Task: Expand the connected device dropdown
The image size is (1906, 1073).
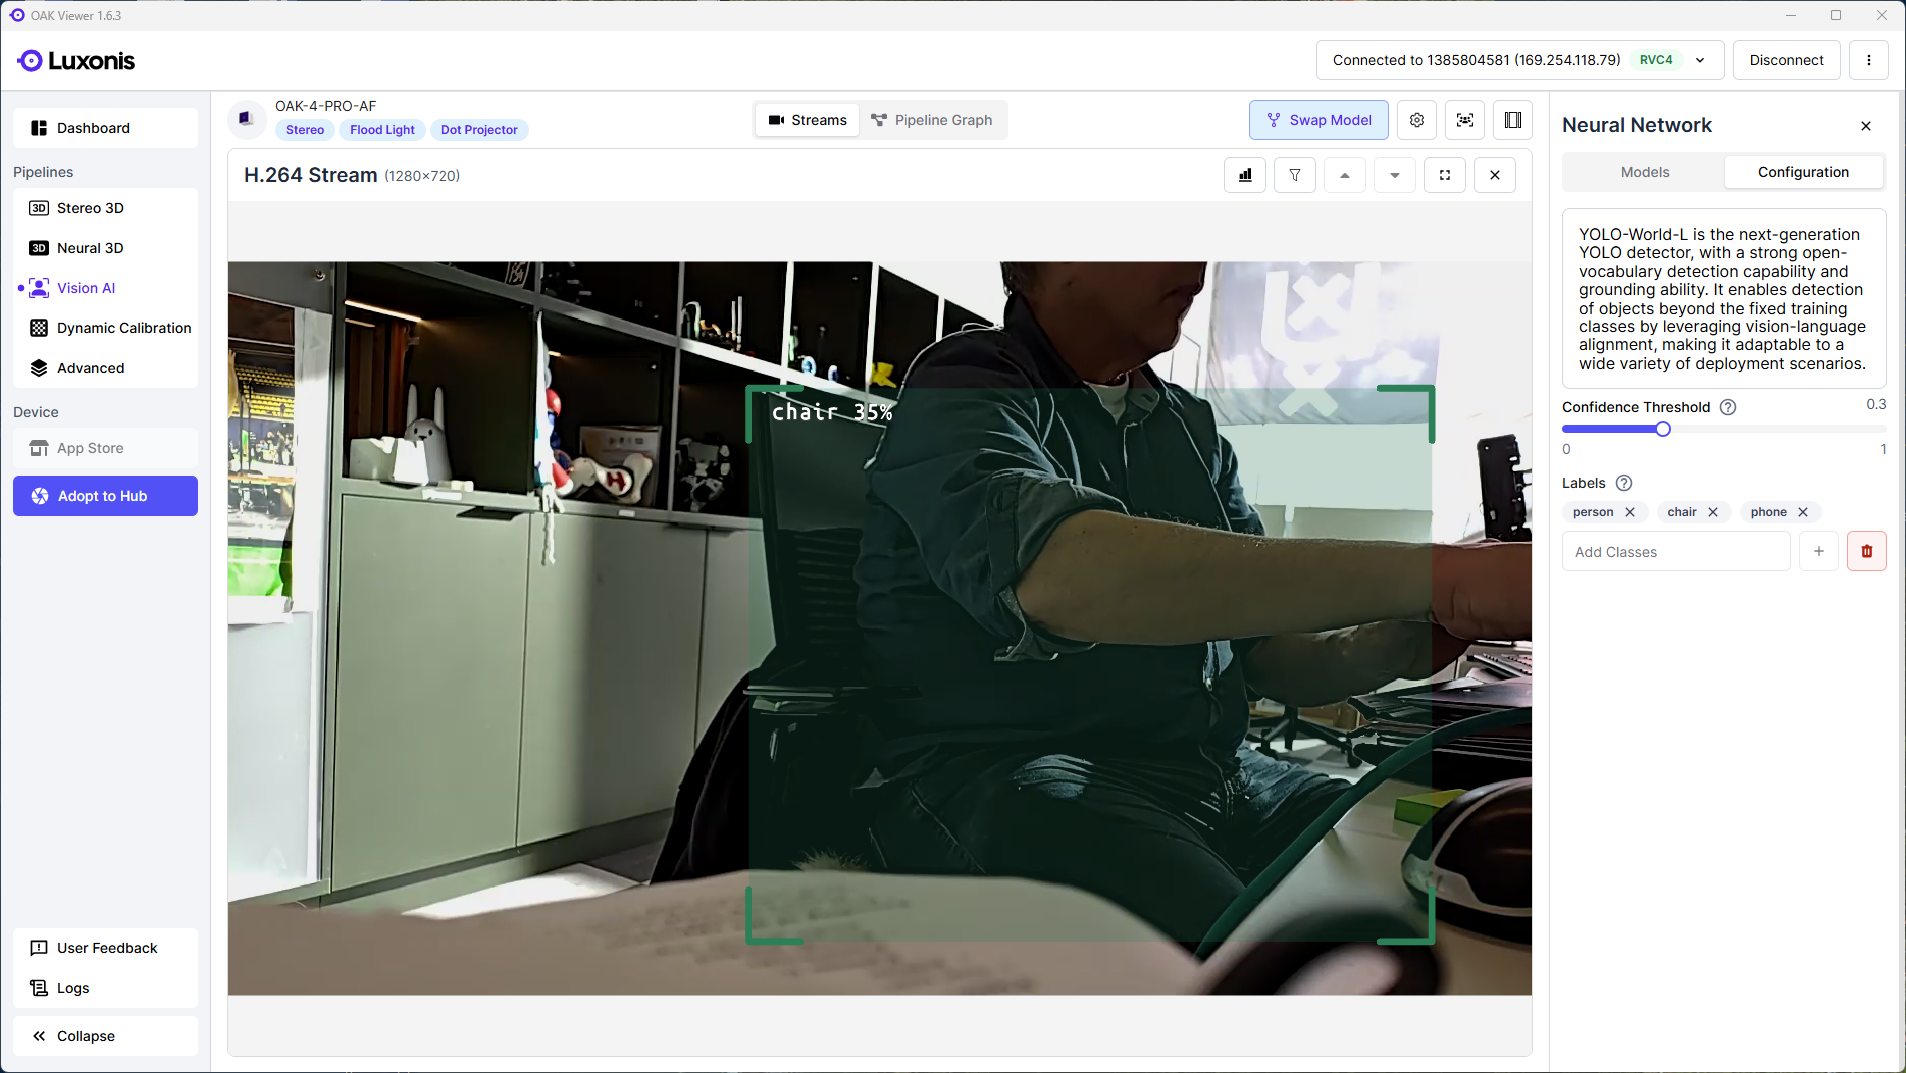Action: click(x=1700, y=60)
